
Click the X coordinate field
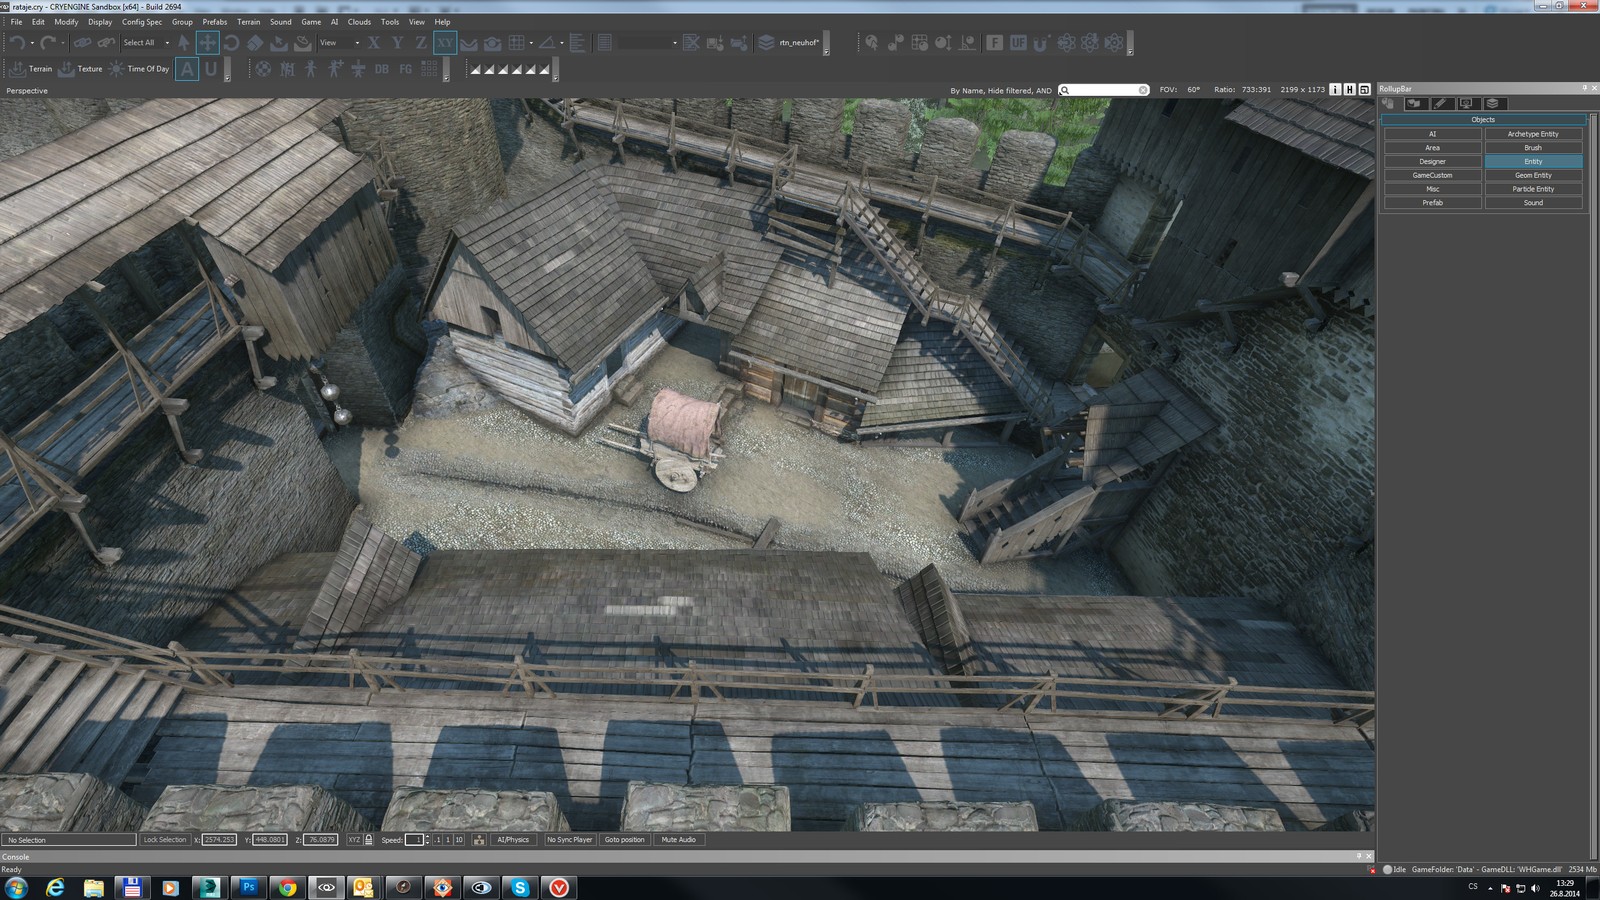[x=219, y=840]
